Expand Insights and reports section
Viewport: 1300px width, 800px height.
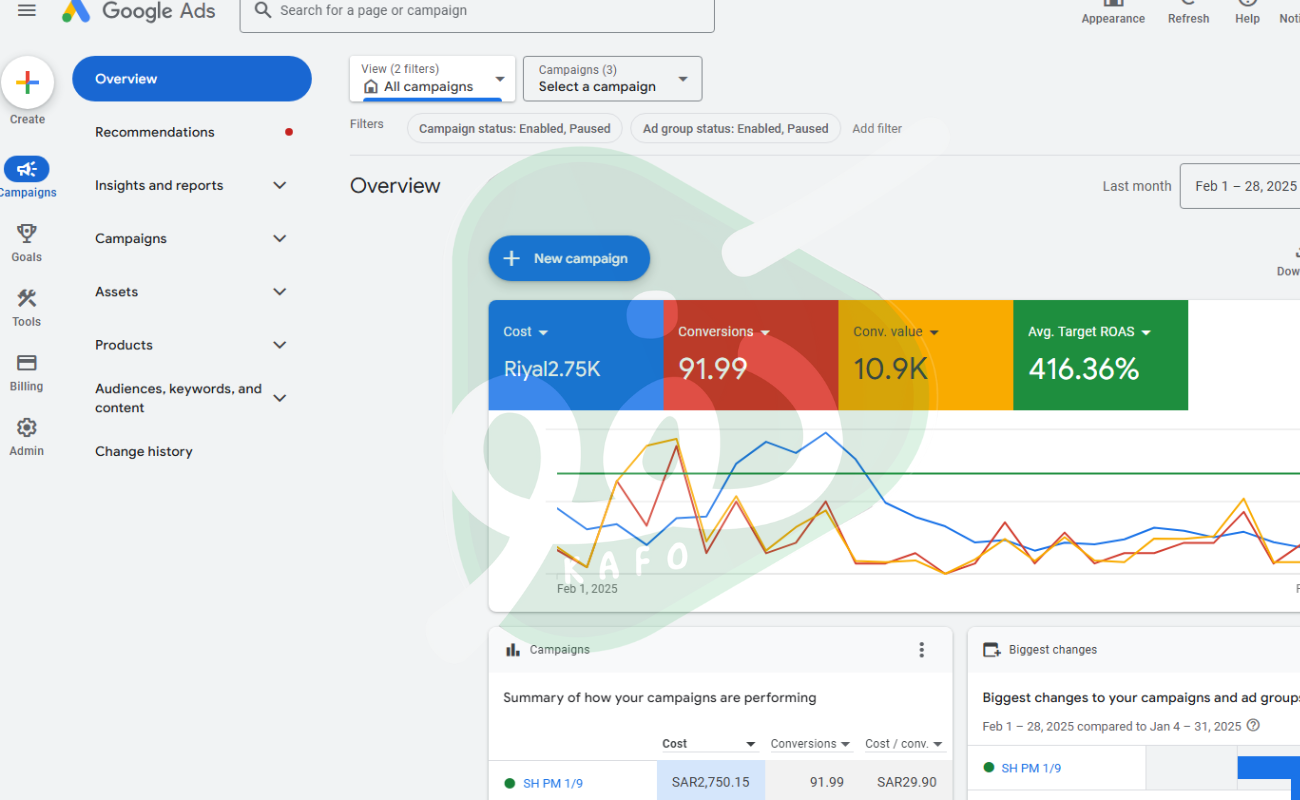(x=280, y=186)
